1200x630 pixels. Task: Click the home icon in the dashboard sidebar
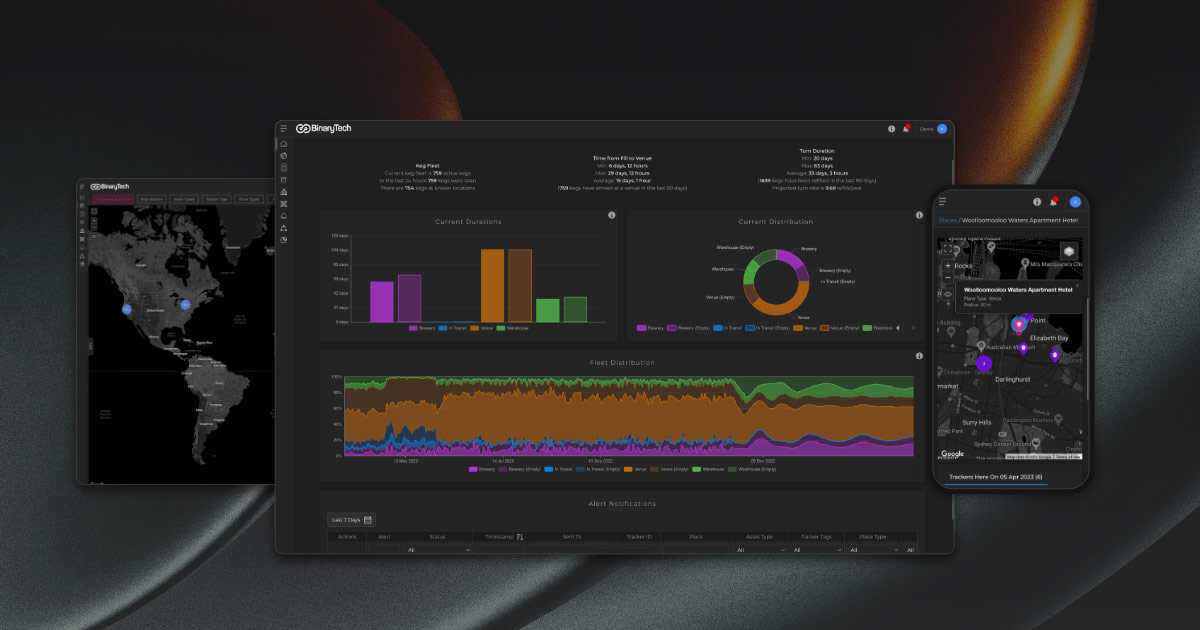coord(284,144)
